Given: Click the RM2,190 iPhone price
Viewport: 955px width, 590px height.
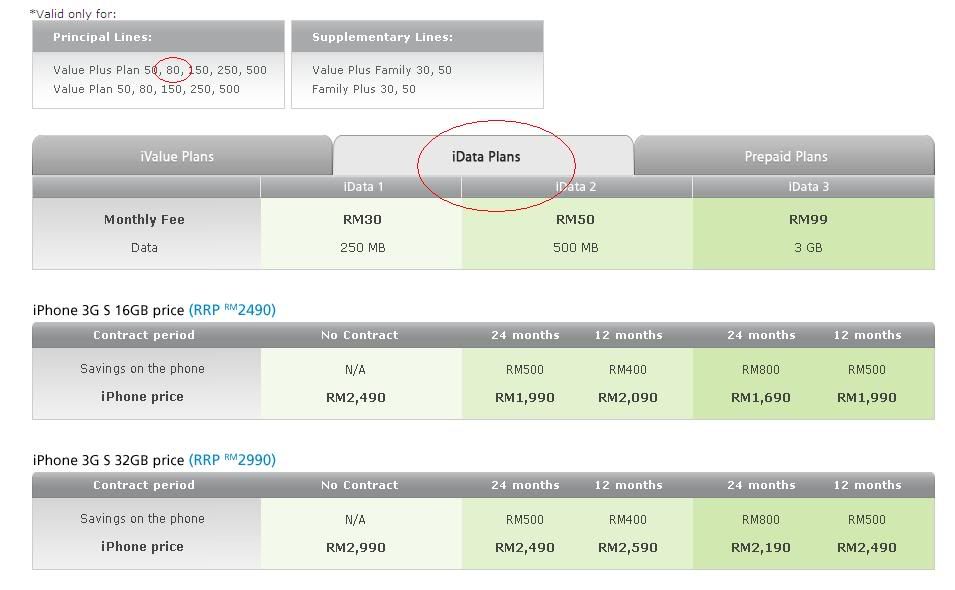Looking at the screenshot, I should (x=760, y=547).
